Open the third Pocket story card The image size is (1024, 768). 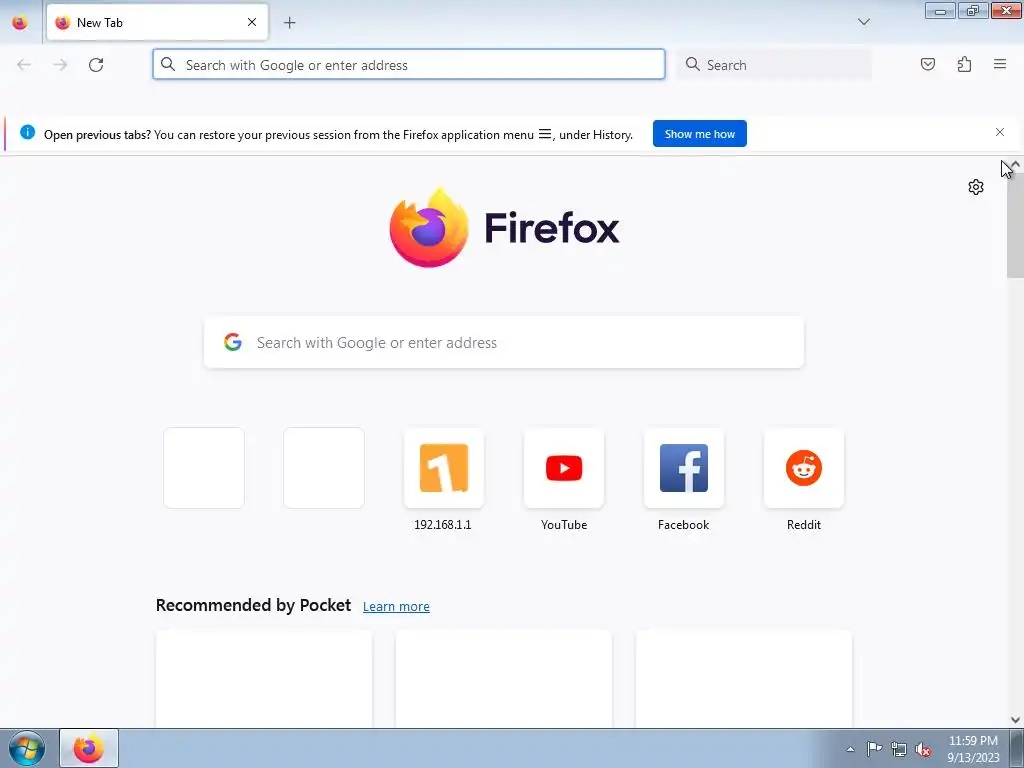click(x=744, y=679)
